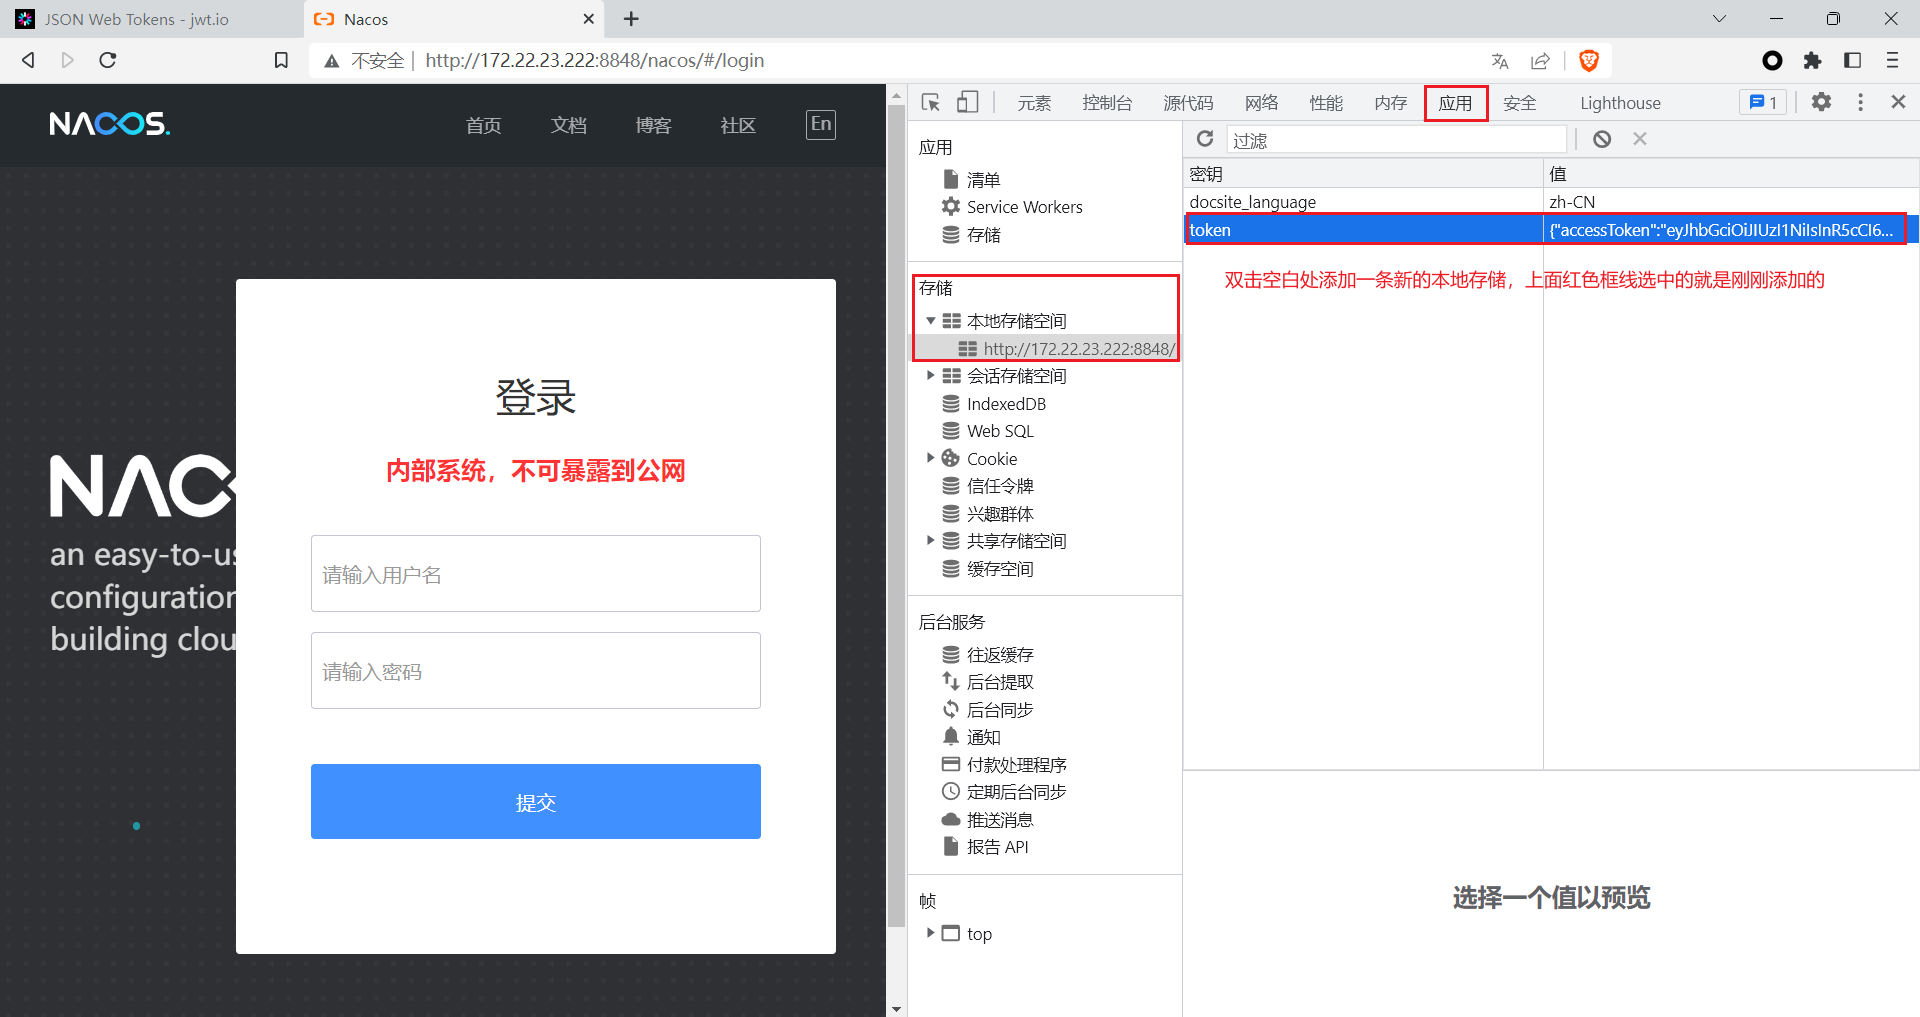
Task: Switch to the Memory tab
Action: pyautogui.click(x=1390, y=103)
